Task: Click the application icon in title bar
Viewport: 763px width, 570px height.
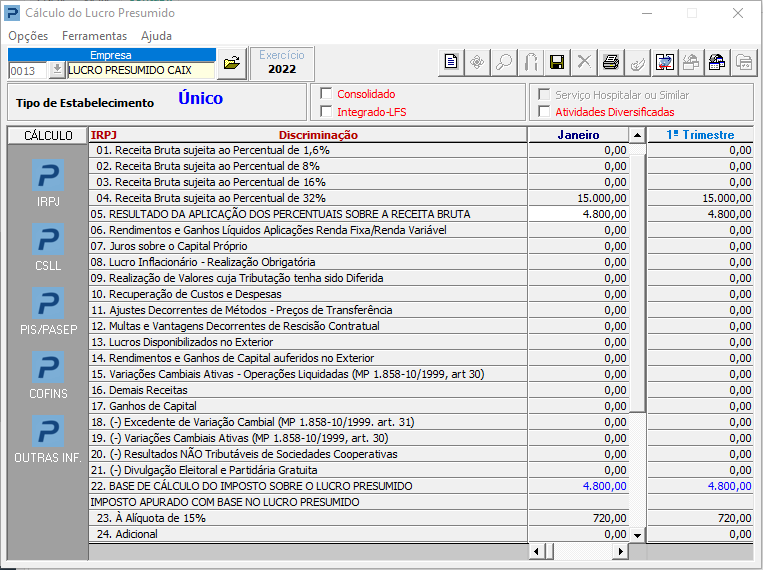Action: 12,13
